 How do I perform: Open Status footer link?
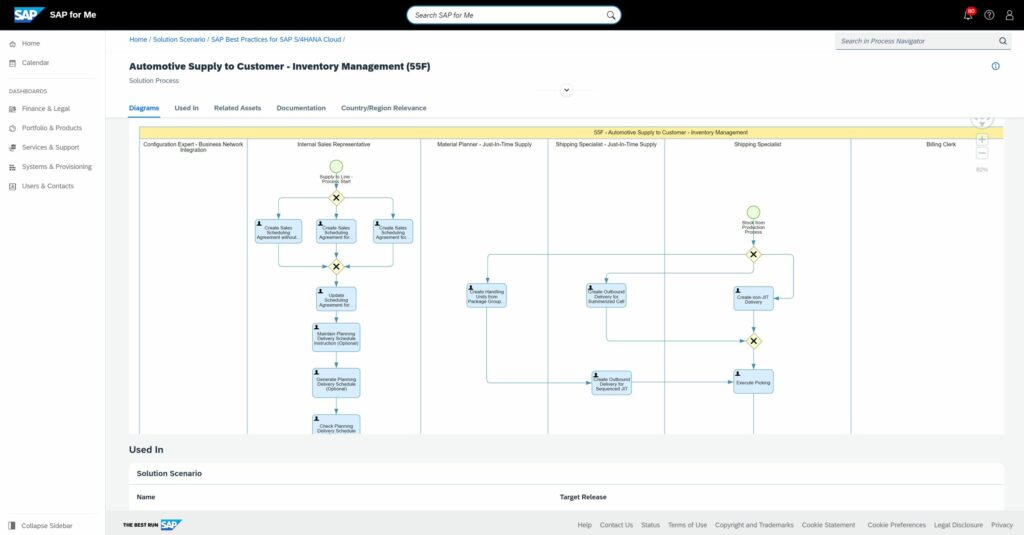tap(650, 525)
